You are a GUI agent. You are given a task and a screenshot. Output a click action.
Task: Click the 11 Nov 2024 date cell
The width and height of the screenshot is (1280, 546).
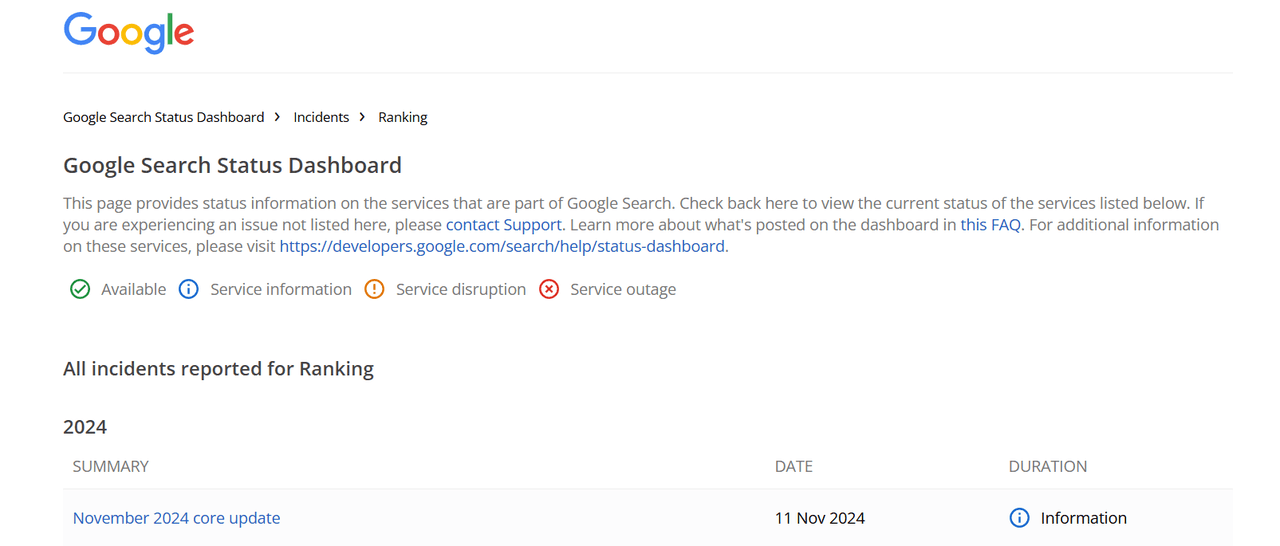(820, 518)
